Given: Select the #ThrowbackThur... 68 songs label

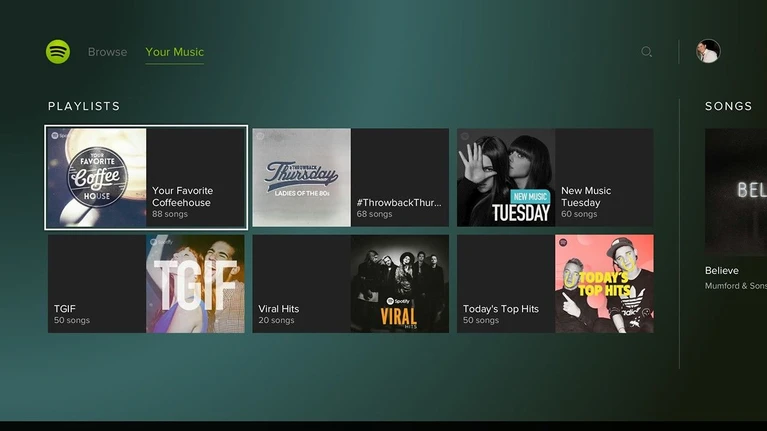Looking at the screenshot, I should 398,207.
